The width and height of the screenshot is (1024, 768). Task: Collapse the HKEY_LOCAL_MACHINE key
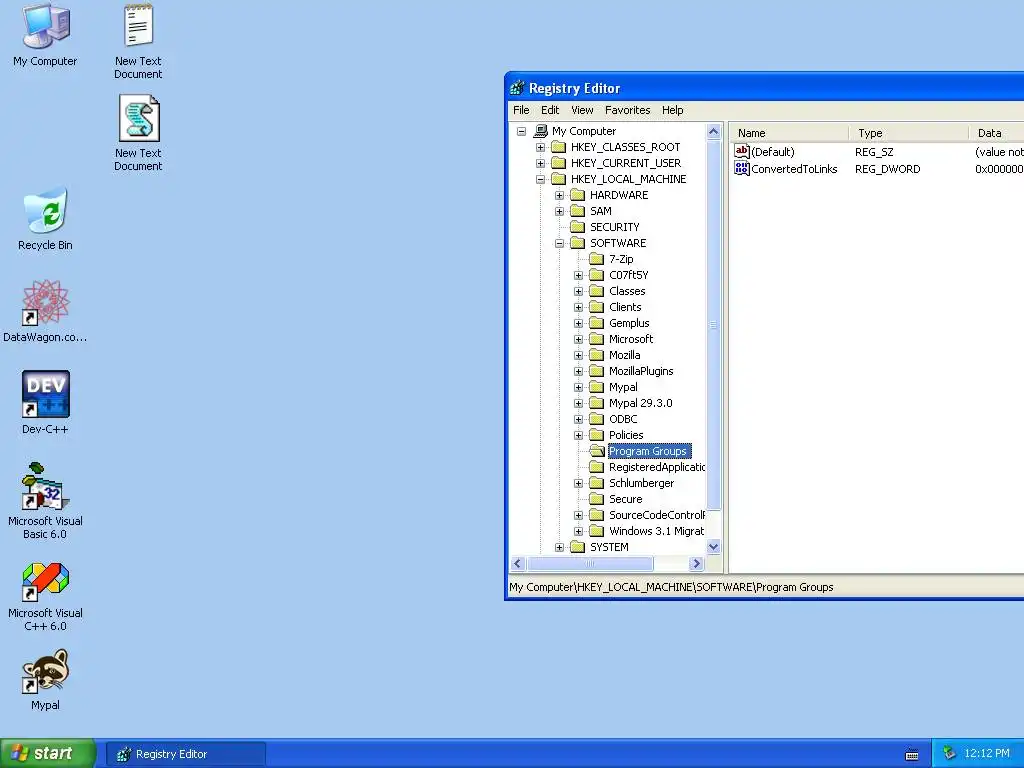pyautogui.click(x=540, y=180)
